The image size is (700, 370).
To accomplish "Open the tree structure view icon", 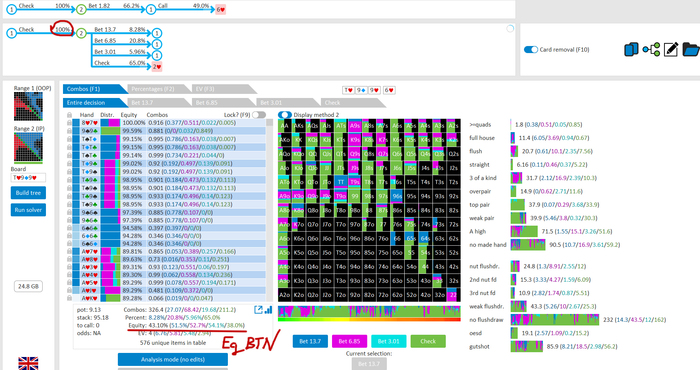I will coord(651,49).
